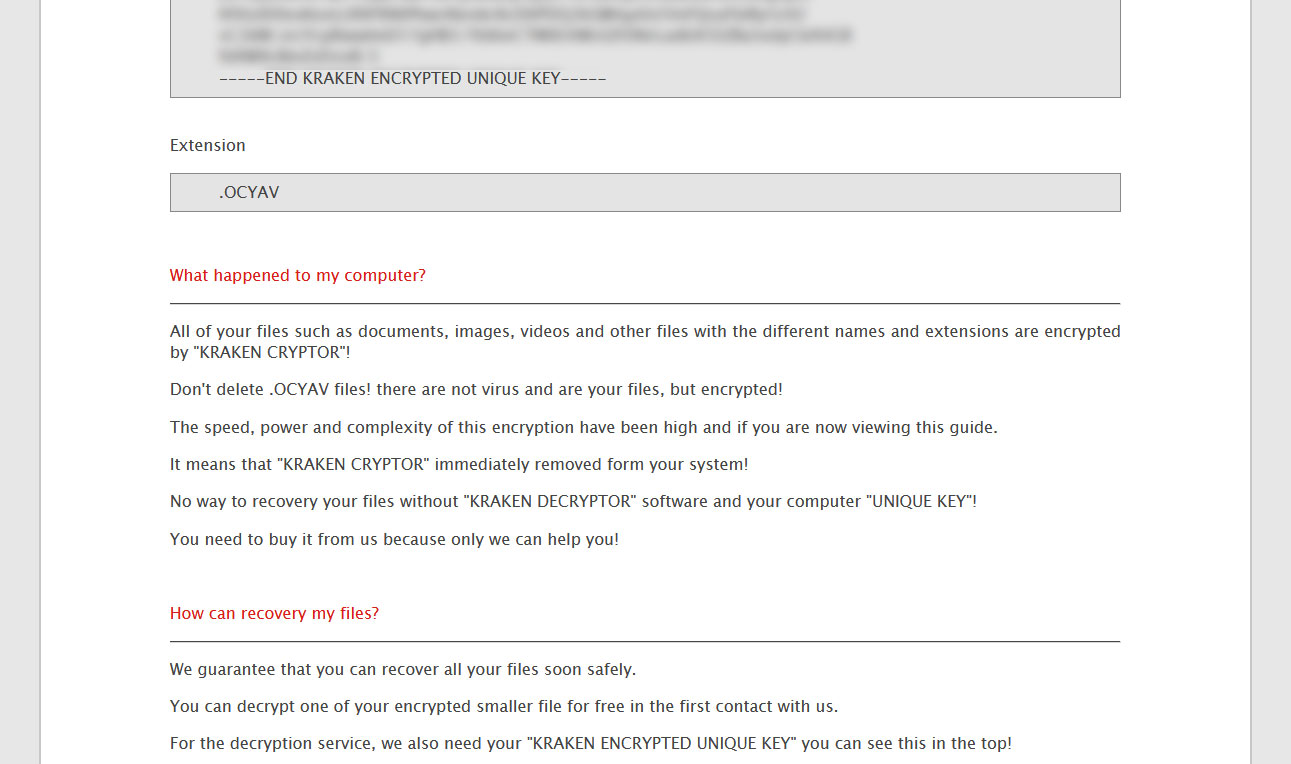Viewport: 1291px width, 764px height.
Task: Click the paragraph starting "All of your files such as"
Action: click(645, 341)
